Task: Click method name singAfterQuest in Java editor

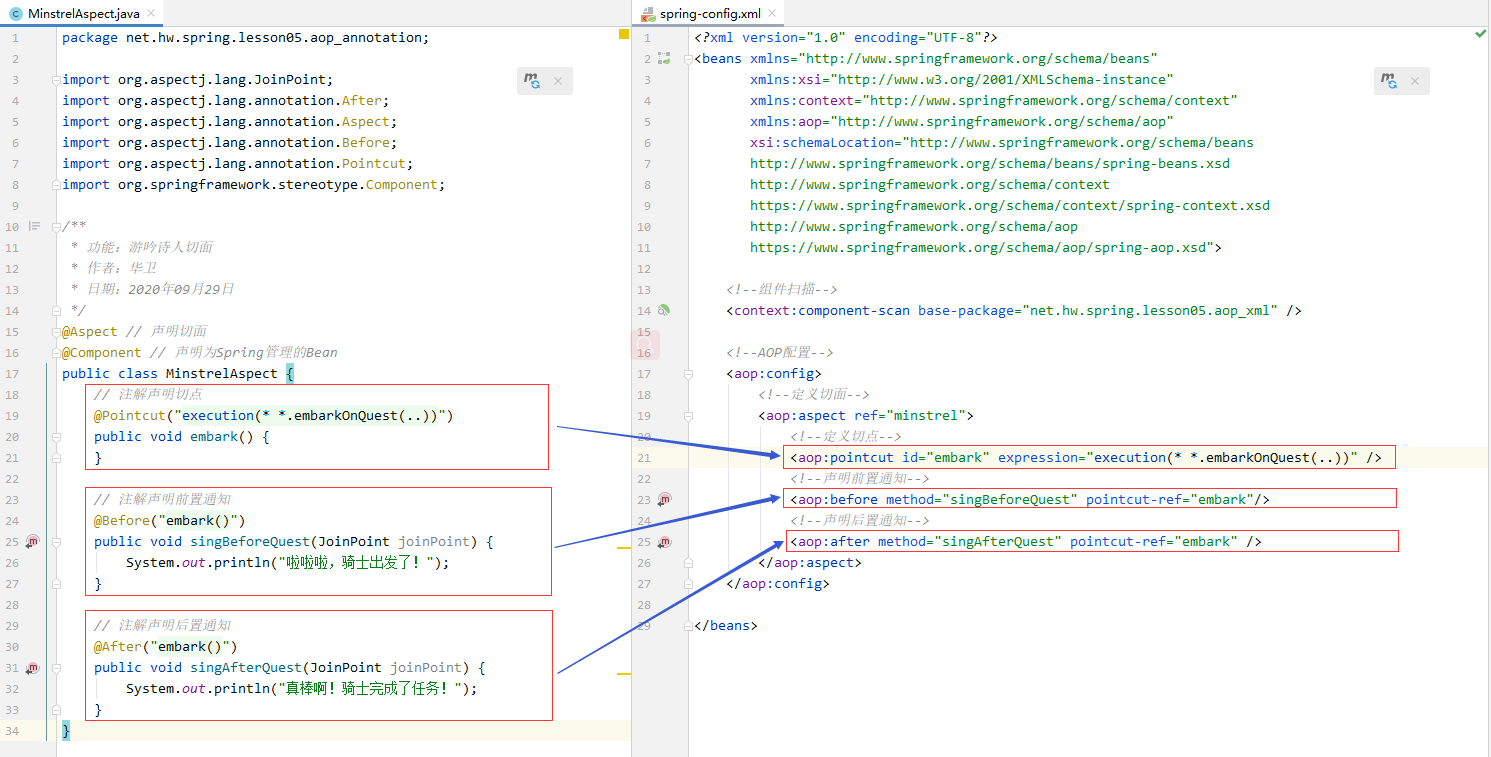Action: (246, 667)
